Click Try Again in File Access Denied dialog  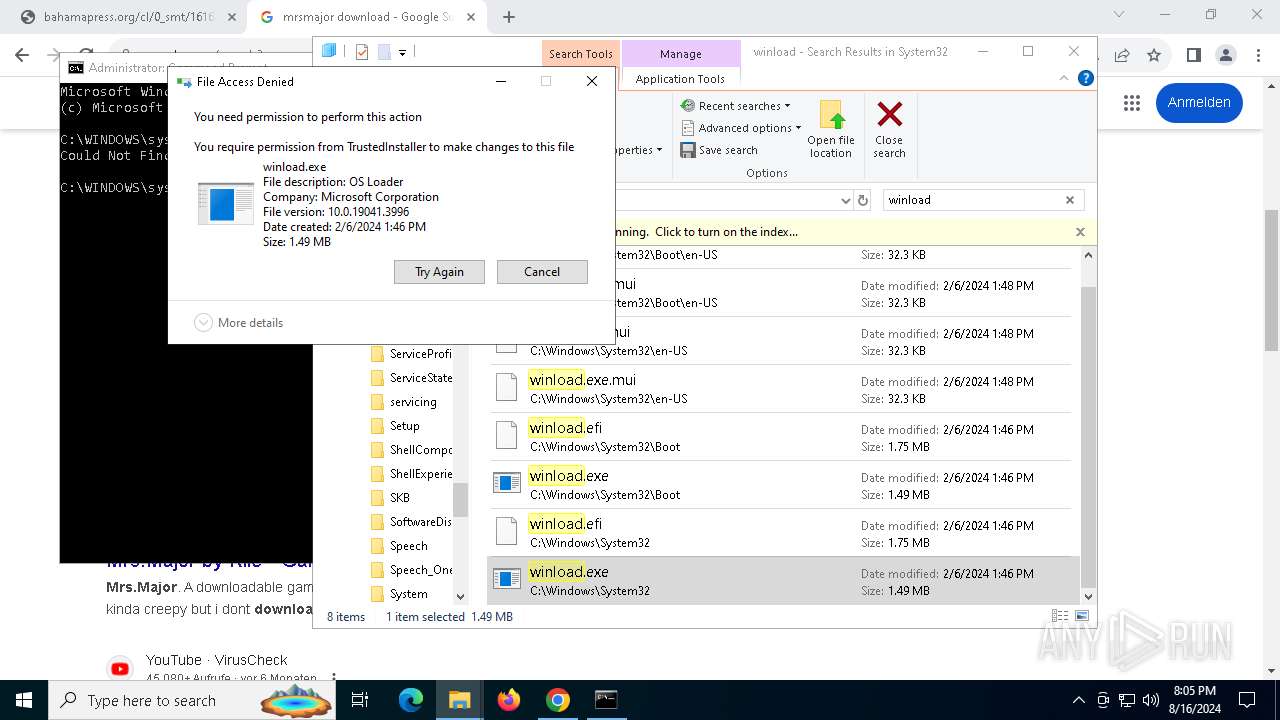click(439, 272)
